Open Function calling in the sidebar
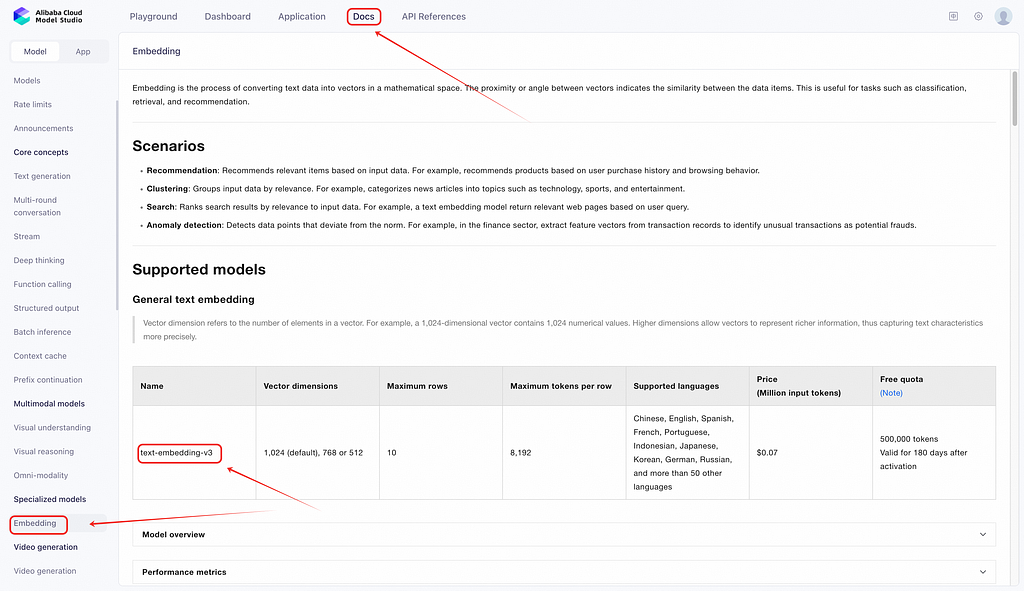The width and height of the screenshot is (1024, 591). pos(42,284)
